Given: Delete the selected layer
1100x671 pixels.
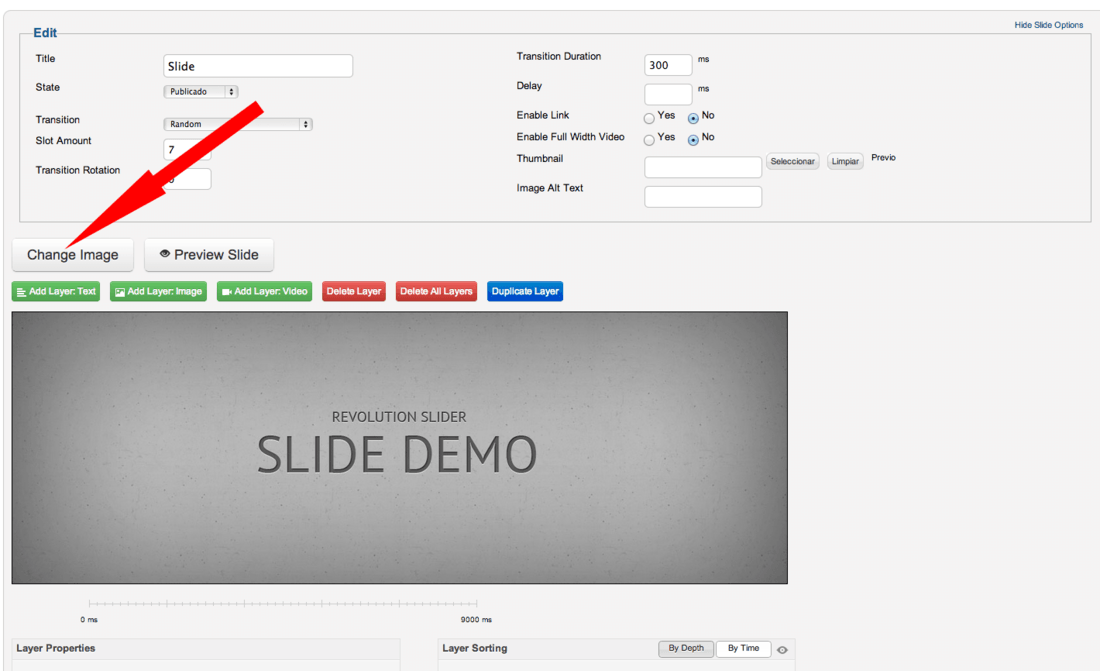Looking at the screenshot, I should pos(354,291).
